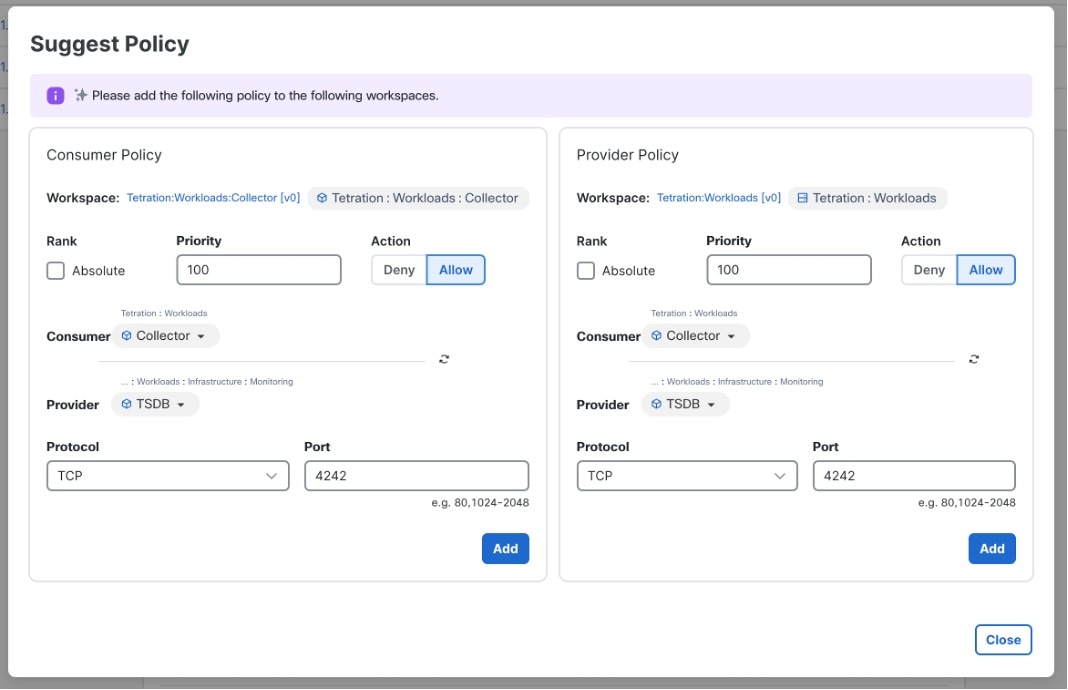Open Tetration:Workloads [v0] workspace link

coord(718,198)
